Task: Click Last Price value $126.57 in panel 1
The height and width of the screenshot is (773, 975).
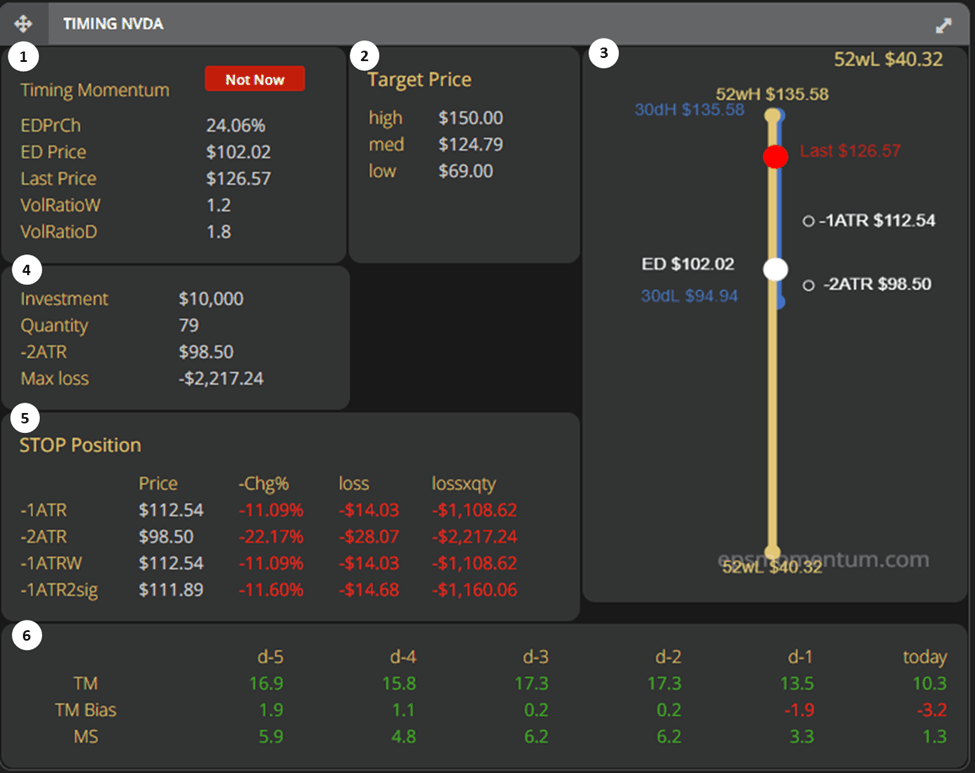Action: point(238,178)
